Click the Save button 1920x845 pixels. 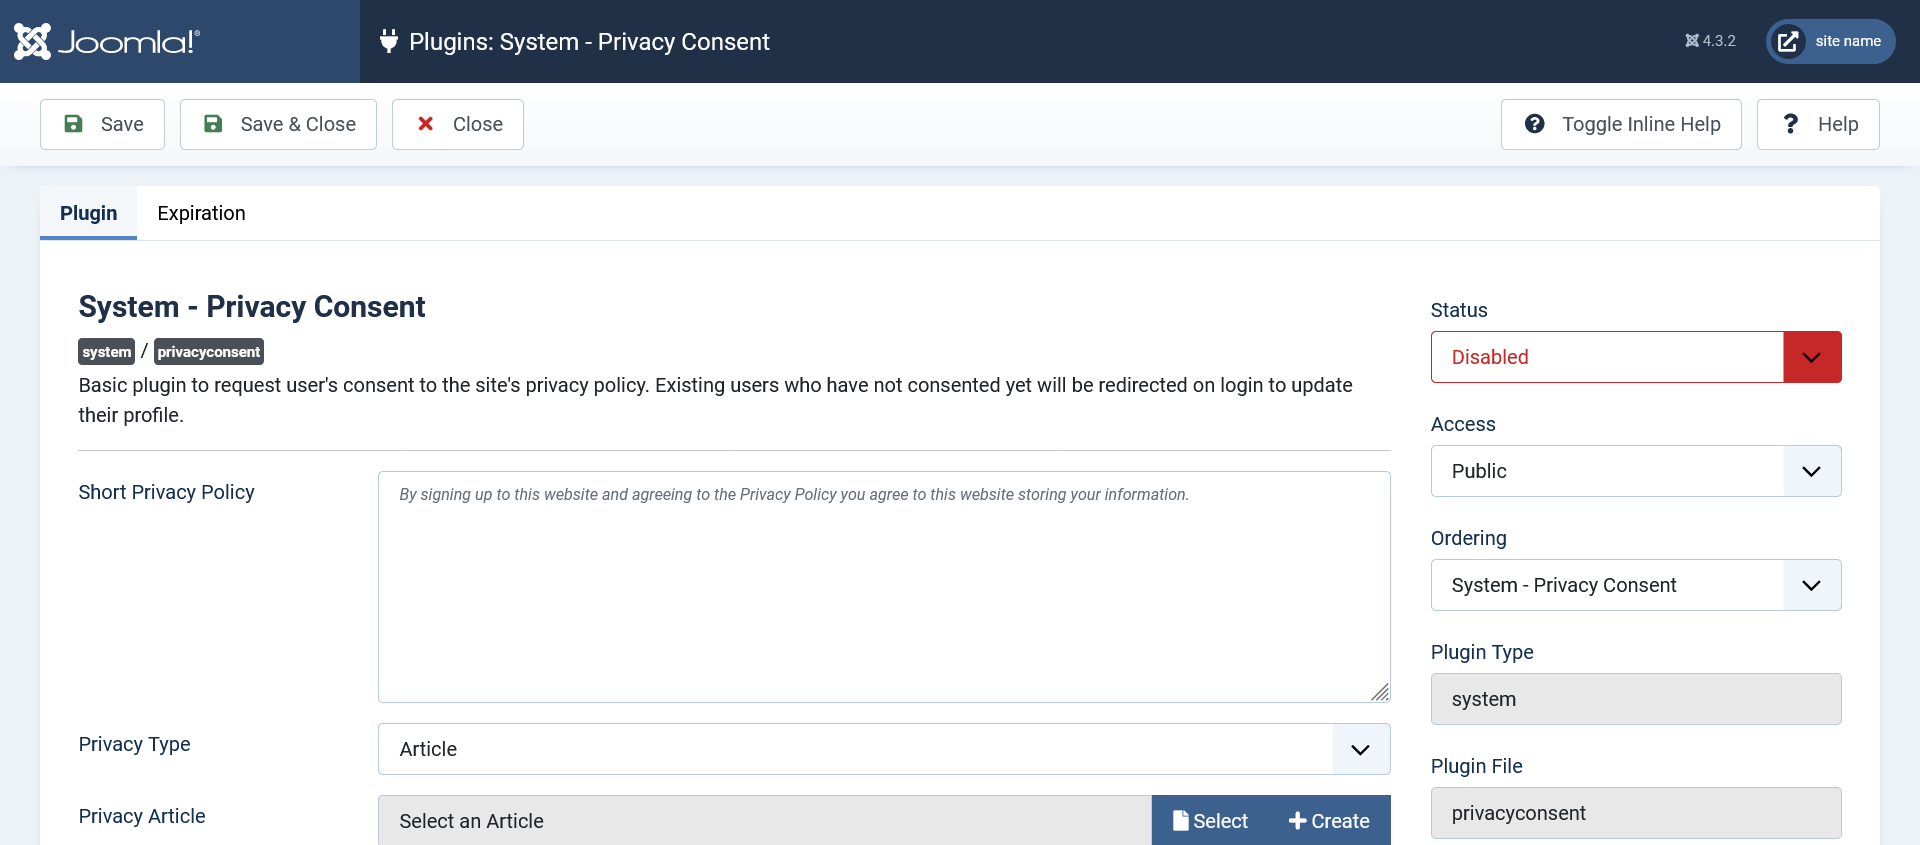tap(102, 124)
